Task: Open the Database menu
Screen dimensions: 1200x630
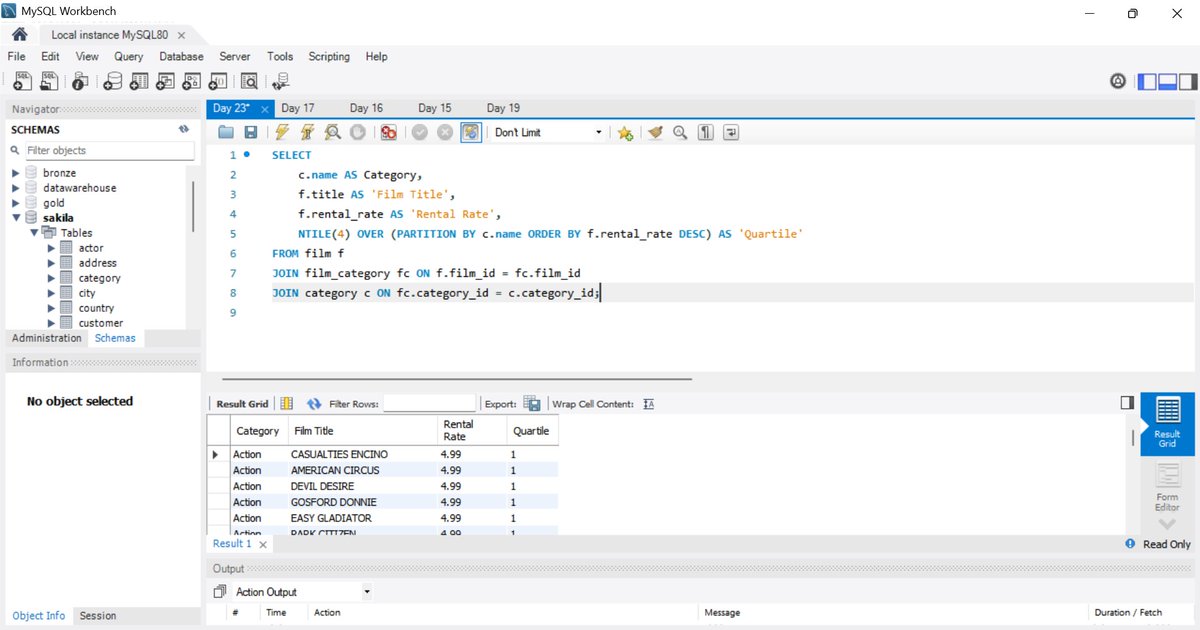Action: (x=181, y=57)
